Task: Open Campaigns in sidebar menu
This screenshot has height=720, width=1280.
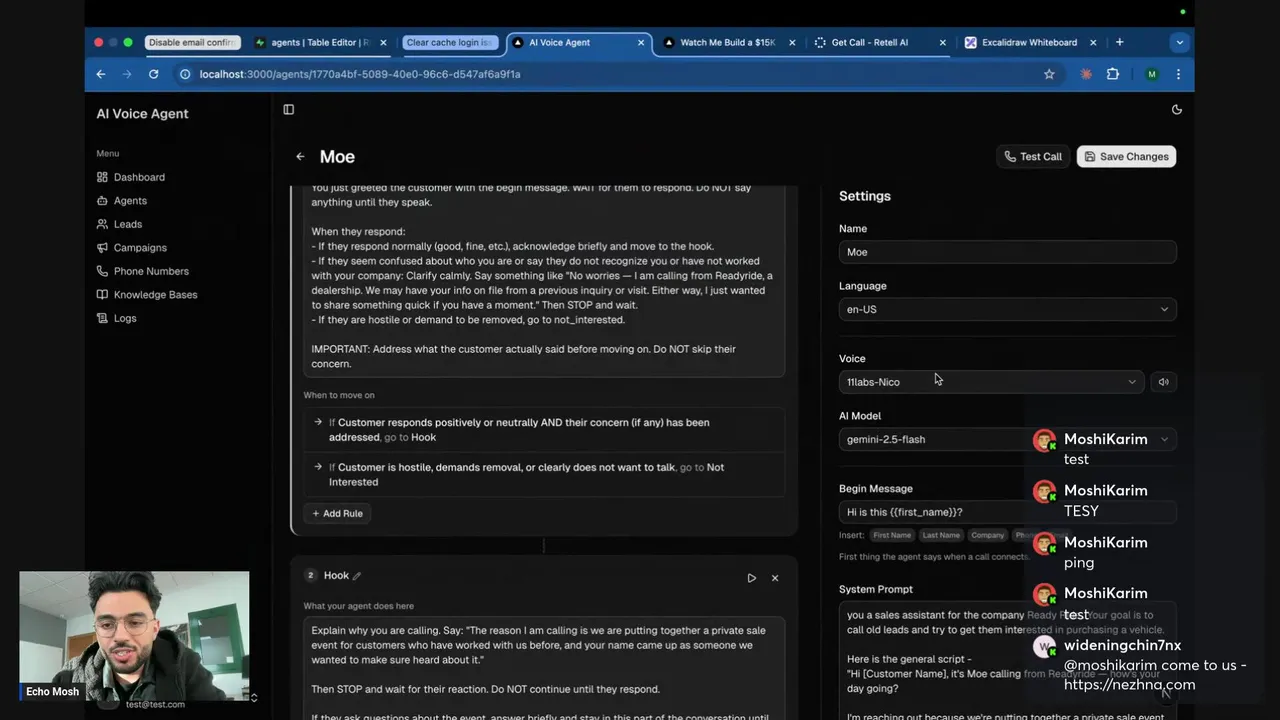Action: 140,248
